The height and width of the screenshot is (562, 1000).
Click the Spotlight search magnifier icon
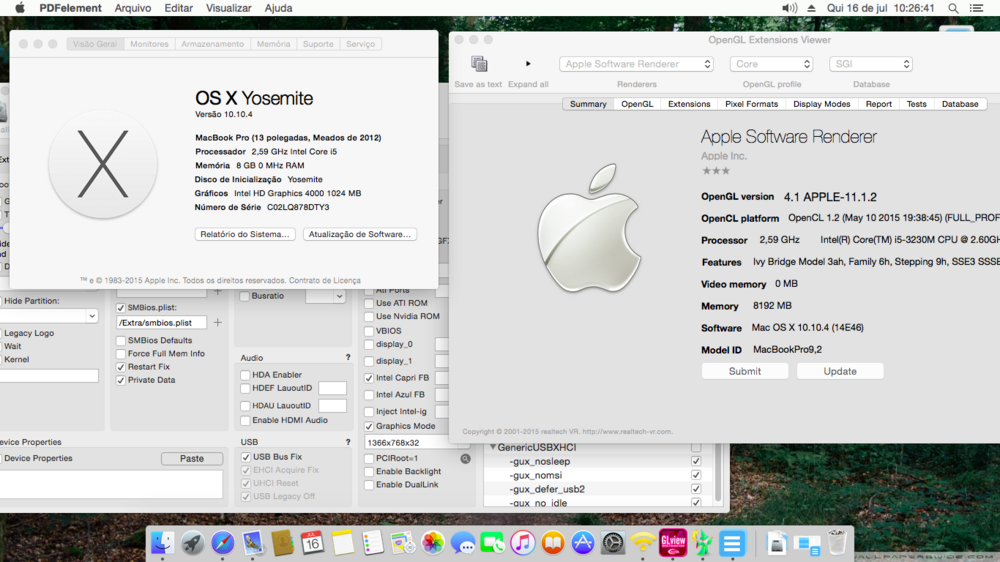coord(953,8)
